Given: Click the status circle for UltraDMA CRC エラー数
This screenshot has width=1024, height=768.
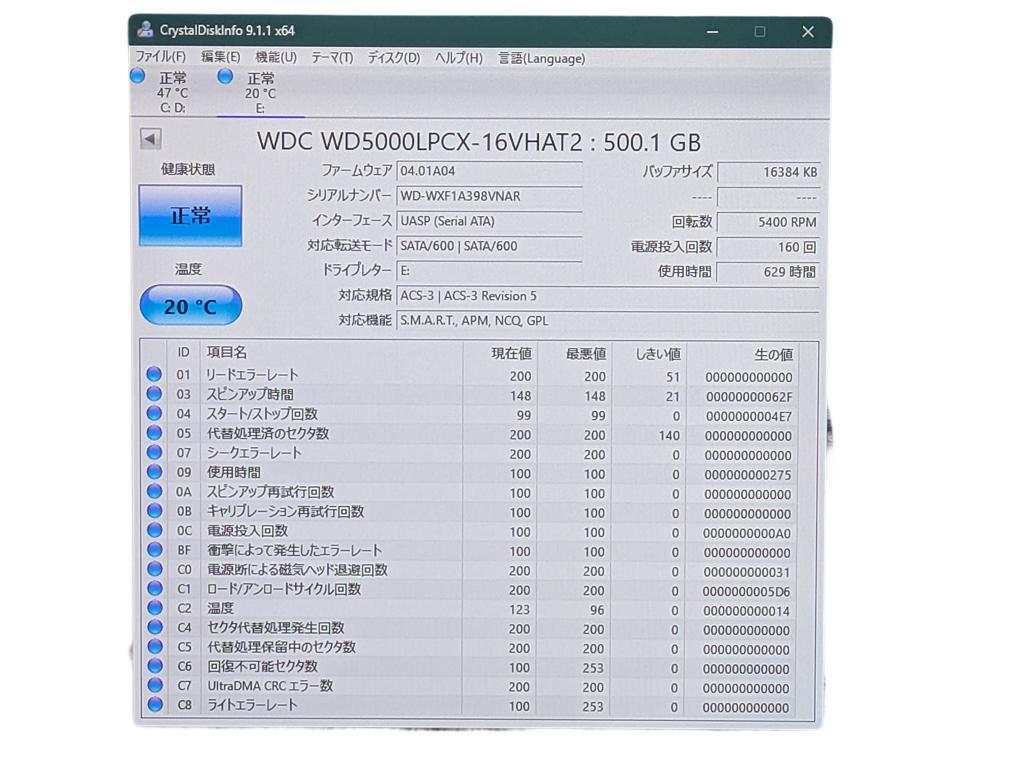Looking at the screenshot, I should [155, 685].
